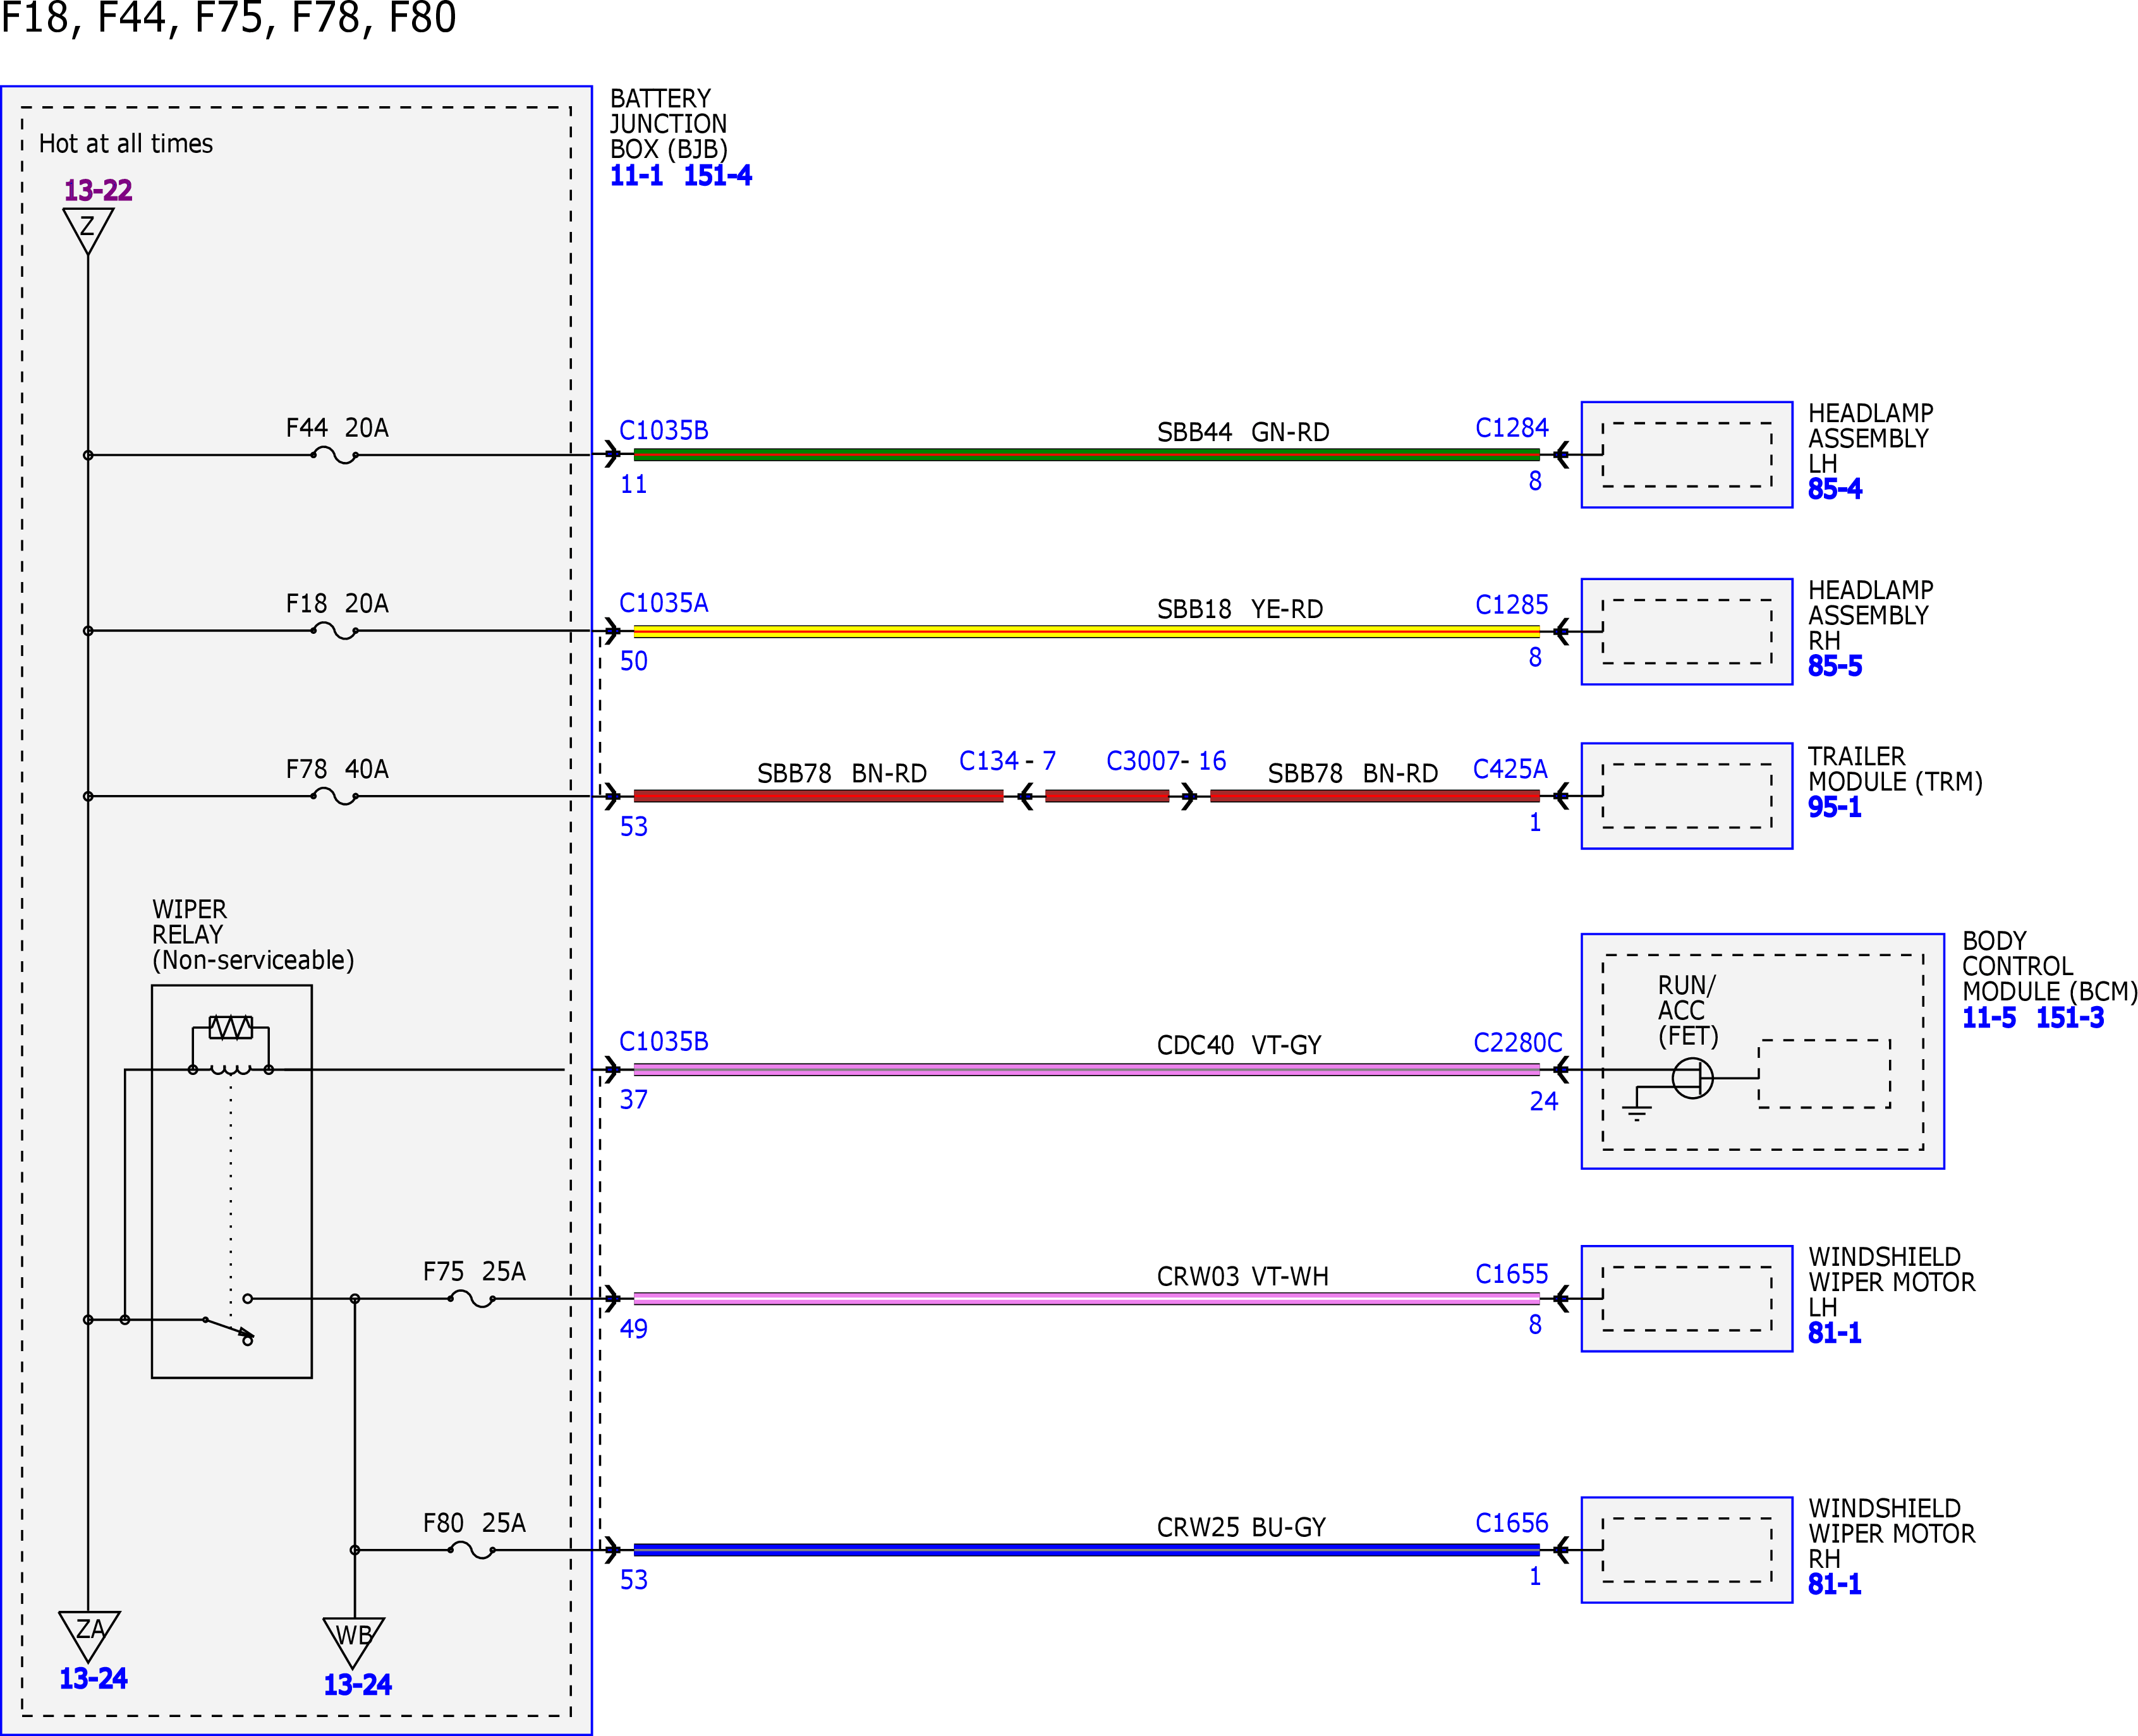
Task: Click the C1656 connector label
Action: (x=1511, y=1523)
